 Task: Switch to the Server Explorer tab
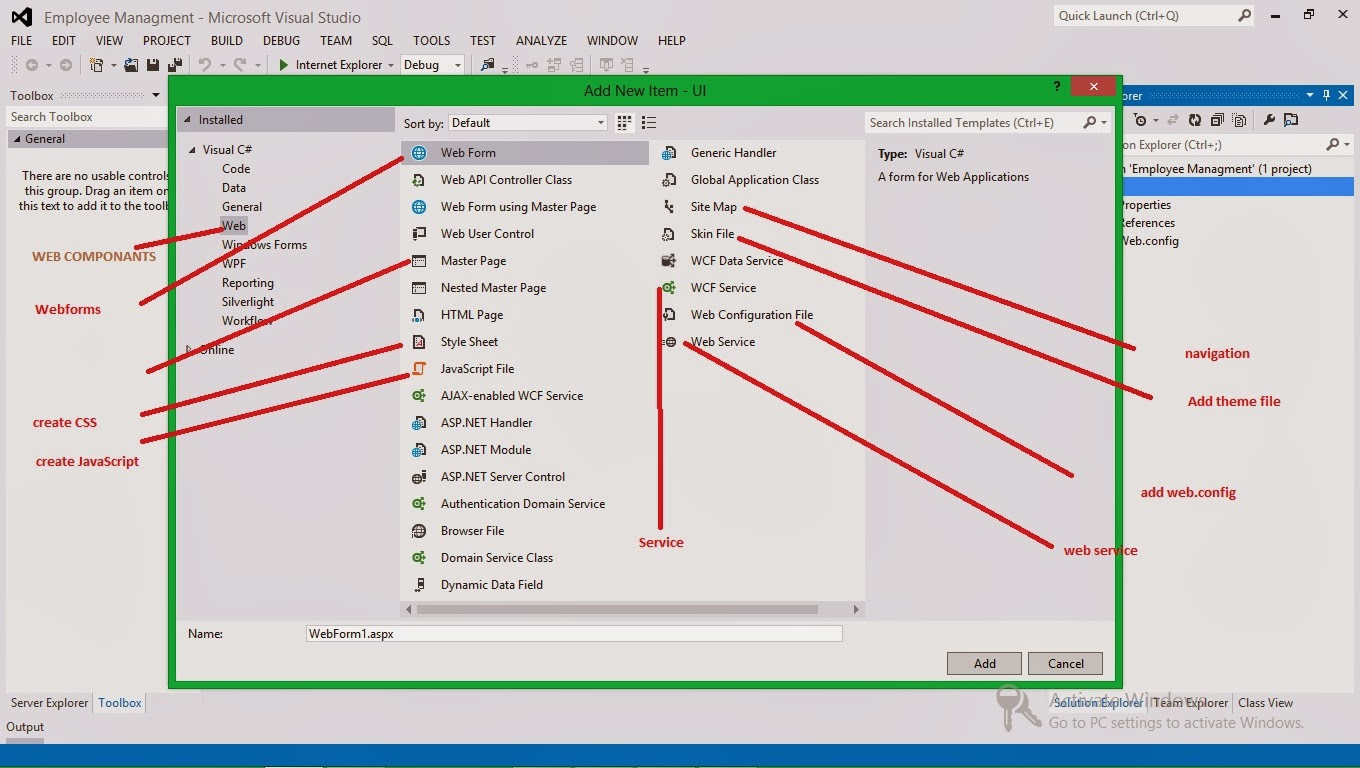click(x=48, y=703)
